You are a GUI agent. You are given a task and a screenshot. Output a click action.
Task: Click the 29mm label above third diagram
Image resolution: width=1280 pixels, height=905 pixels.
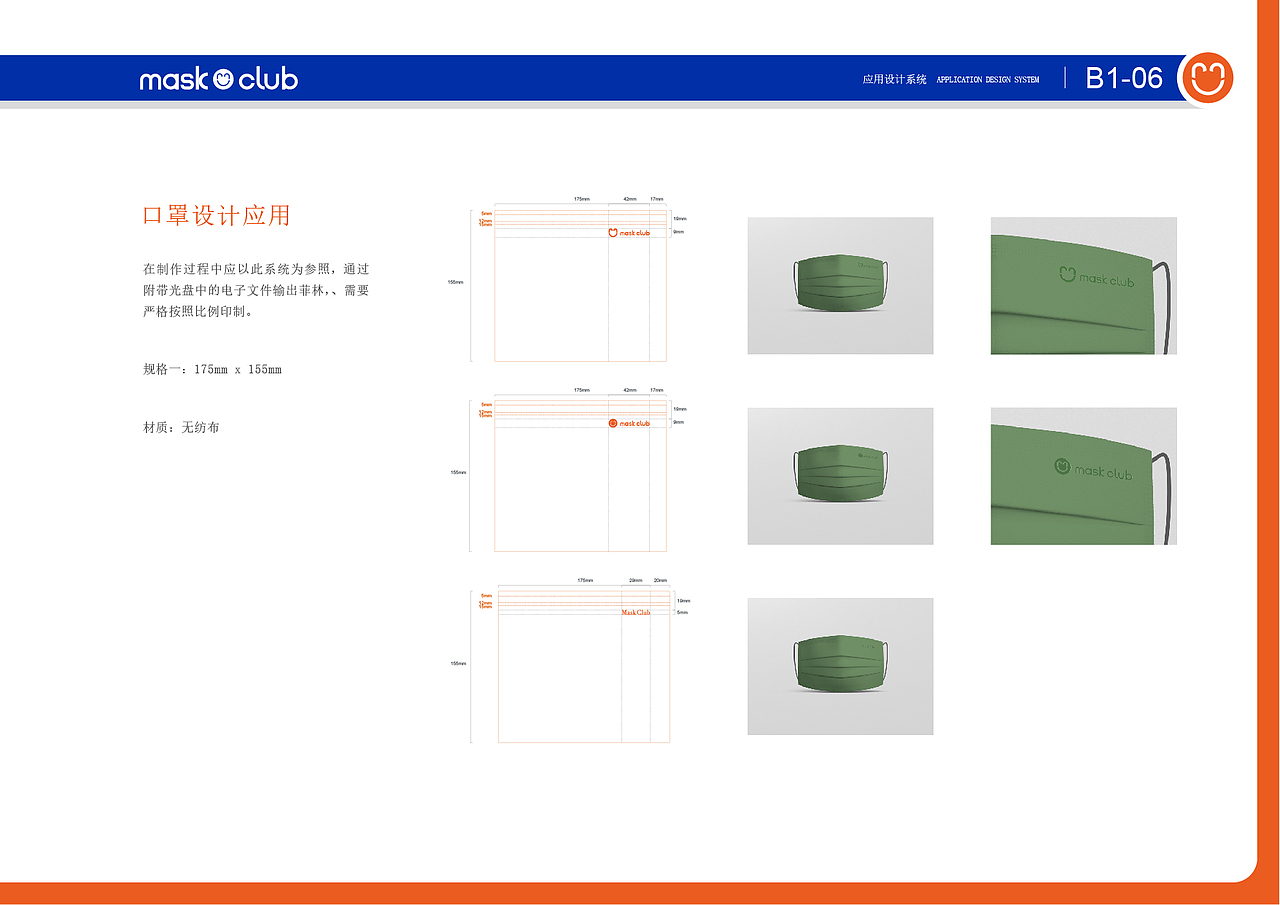coord(636,580)
